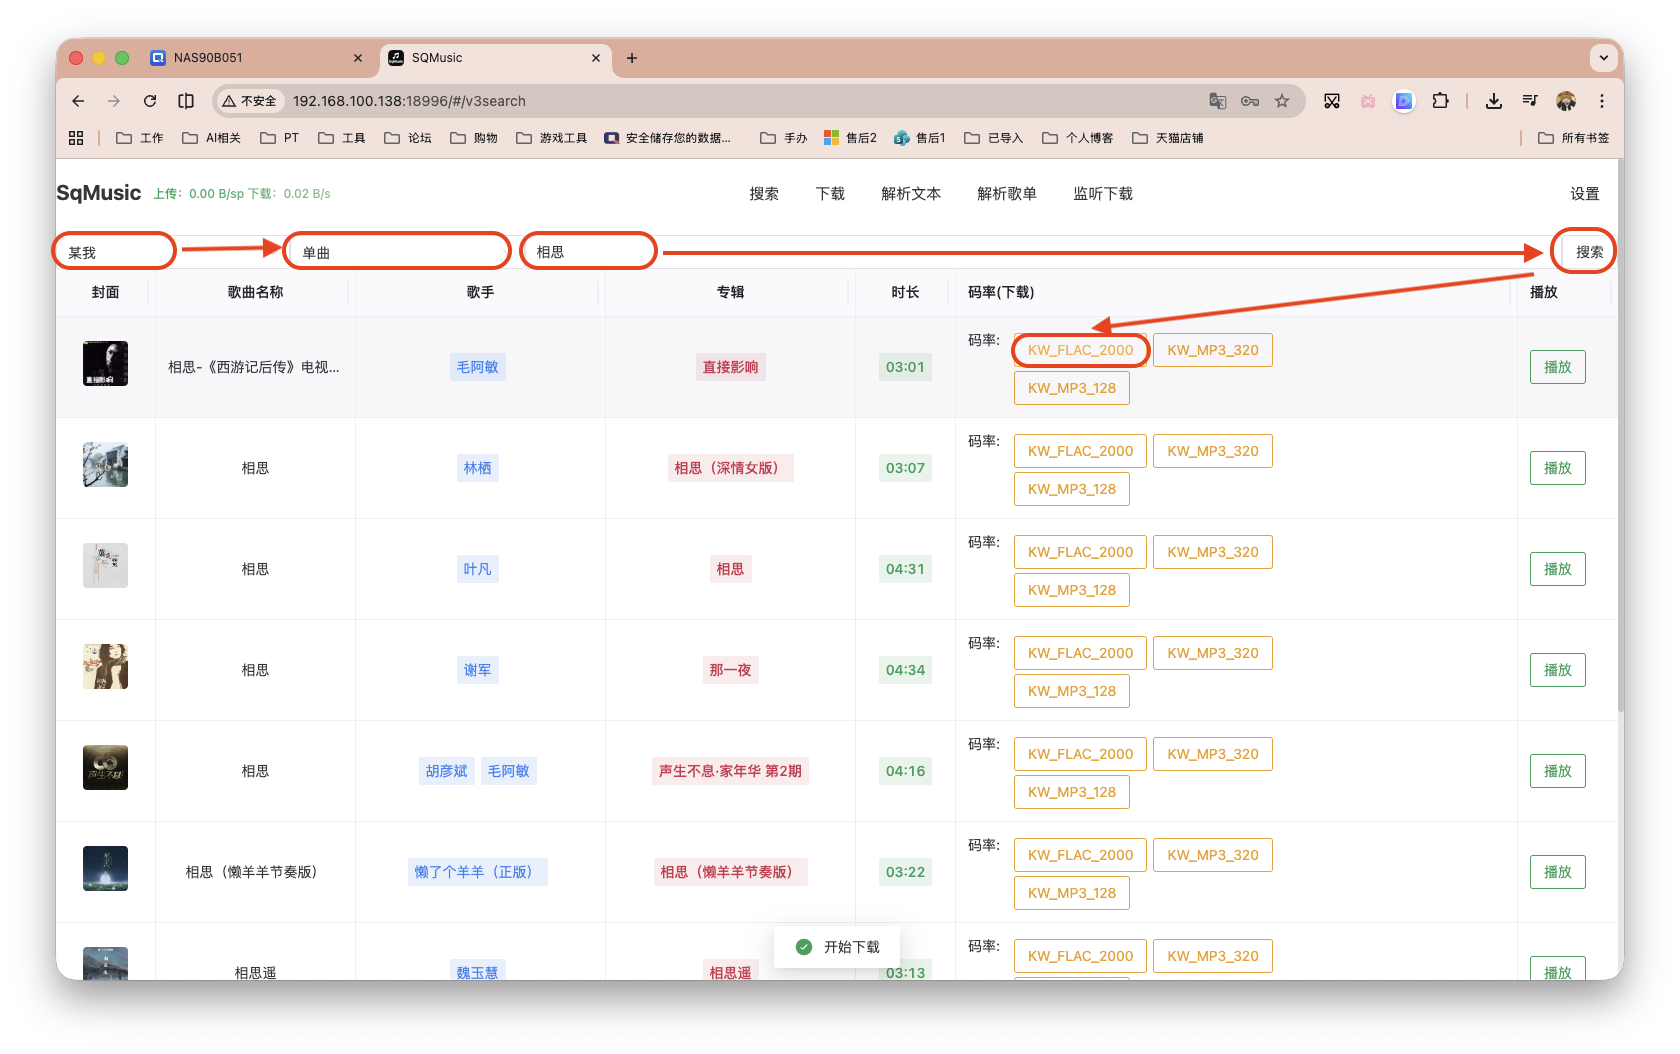Screen dimensions: 1680x1054
Task: Open the 解析歌单 menu item
Action: click(x=1006, y=194)
